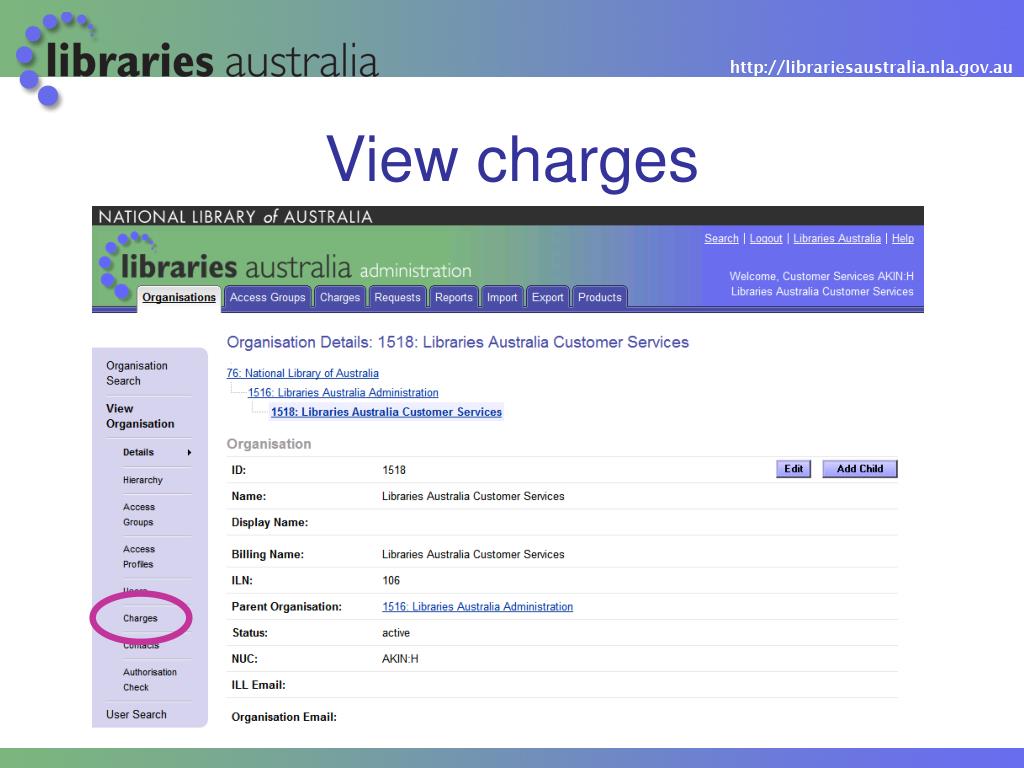Open 76: National Library of Australia link
This screenshot has width=1024, height=768.
click(302, 373)
